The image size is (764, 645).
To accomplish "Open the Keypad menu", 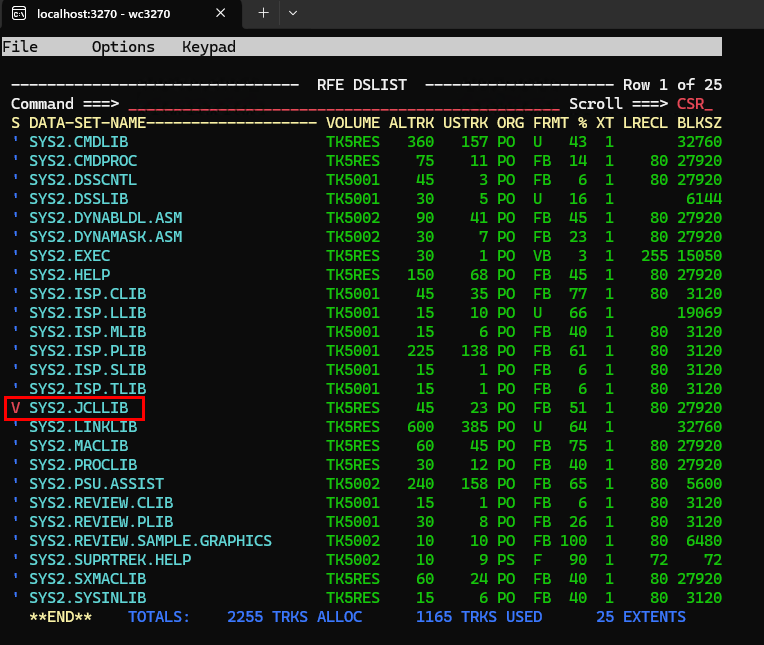I will [x=209, y=47].
